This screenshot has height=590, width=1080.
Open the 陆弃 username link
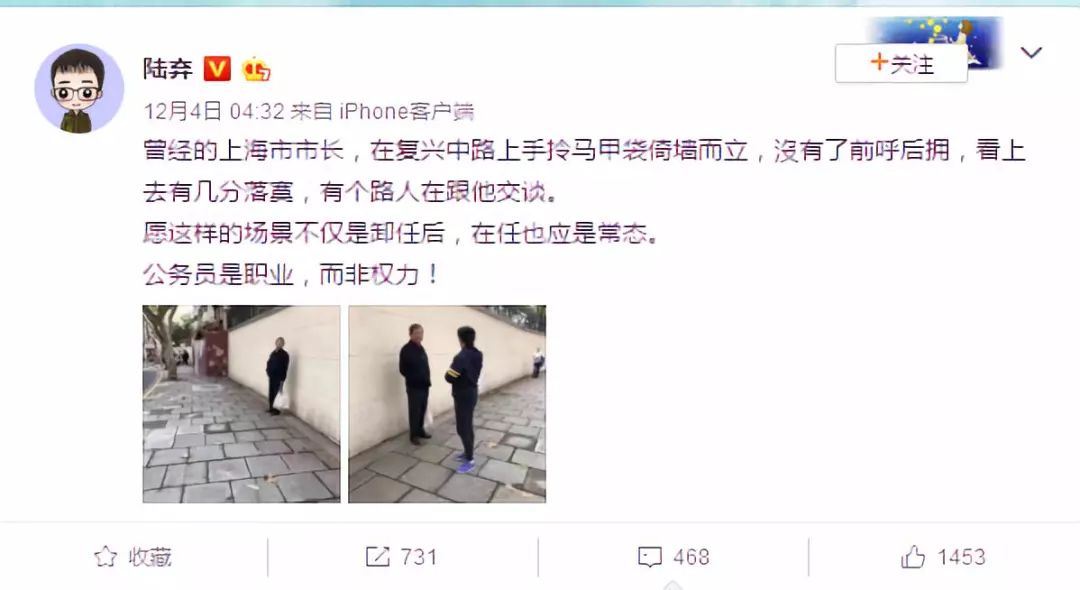[x=168, y=68]
